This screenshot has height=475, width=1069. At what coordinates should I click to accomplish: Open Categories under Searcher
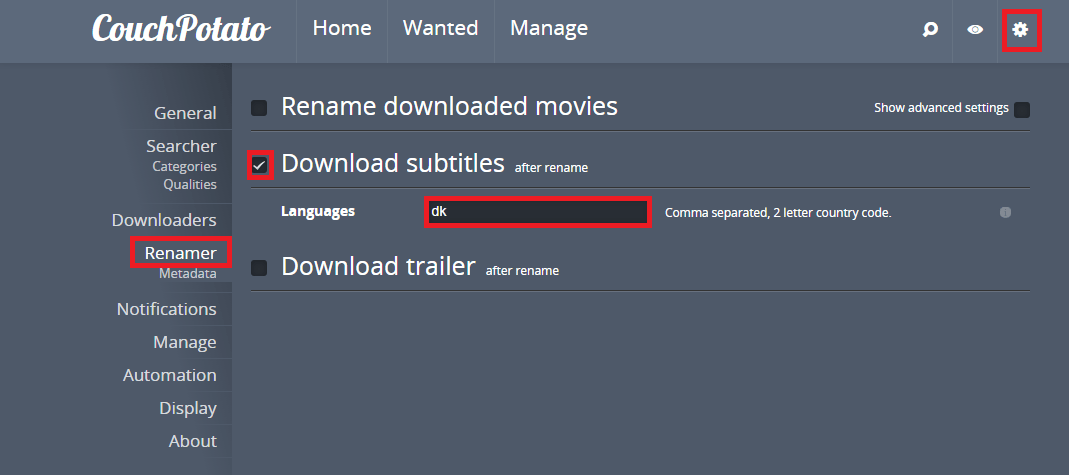184,166
